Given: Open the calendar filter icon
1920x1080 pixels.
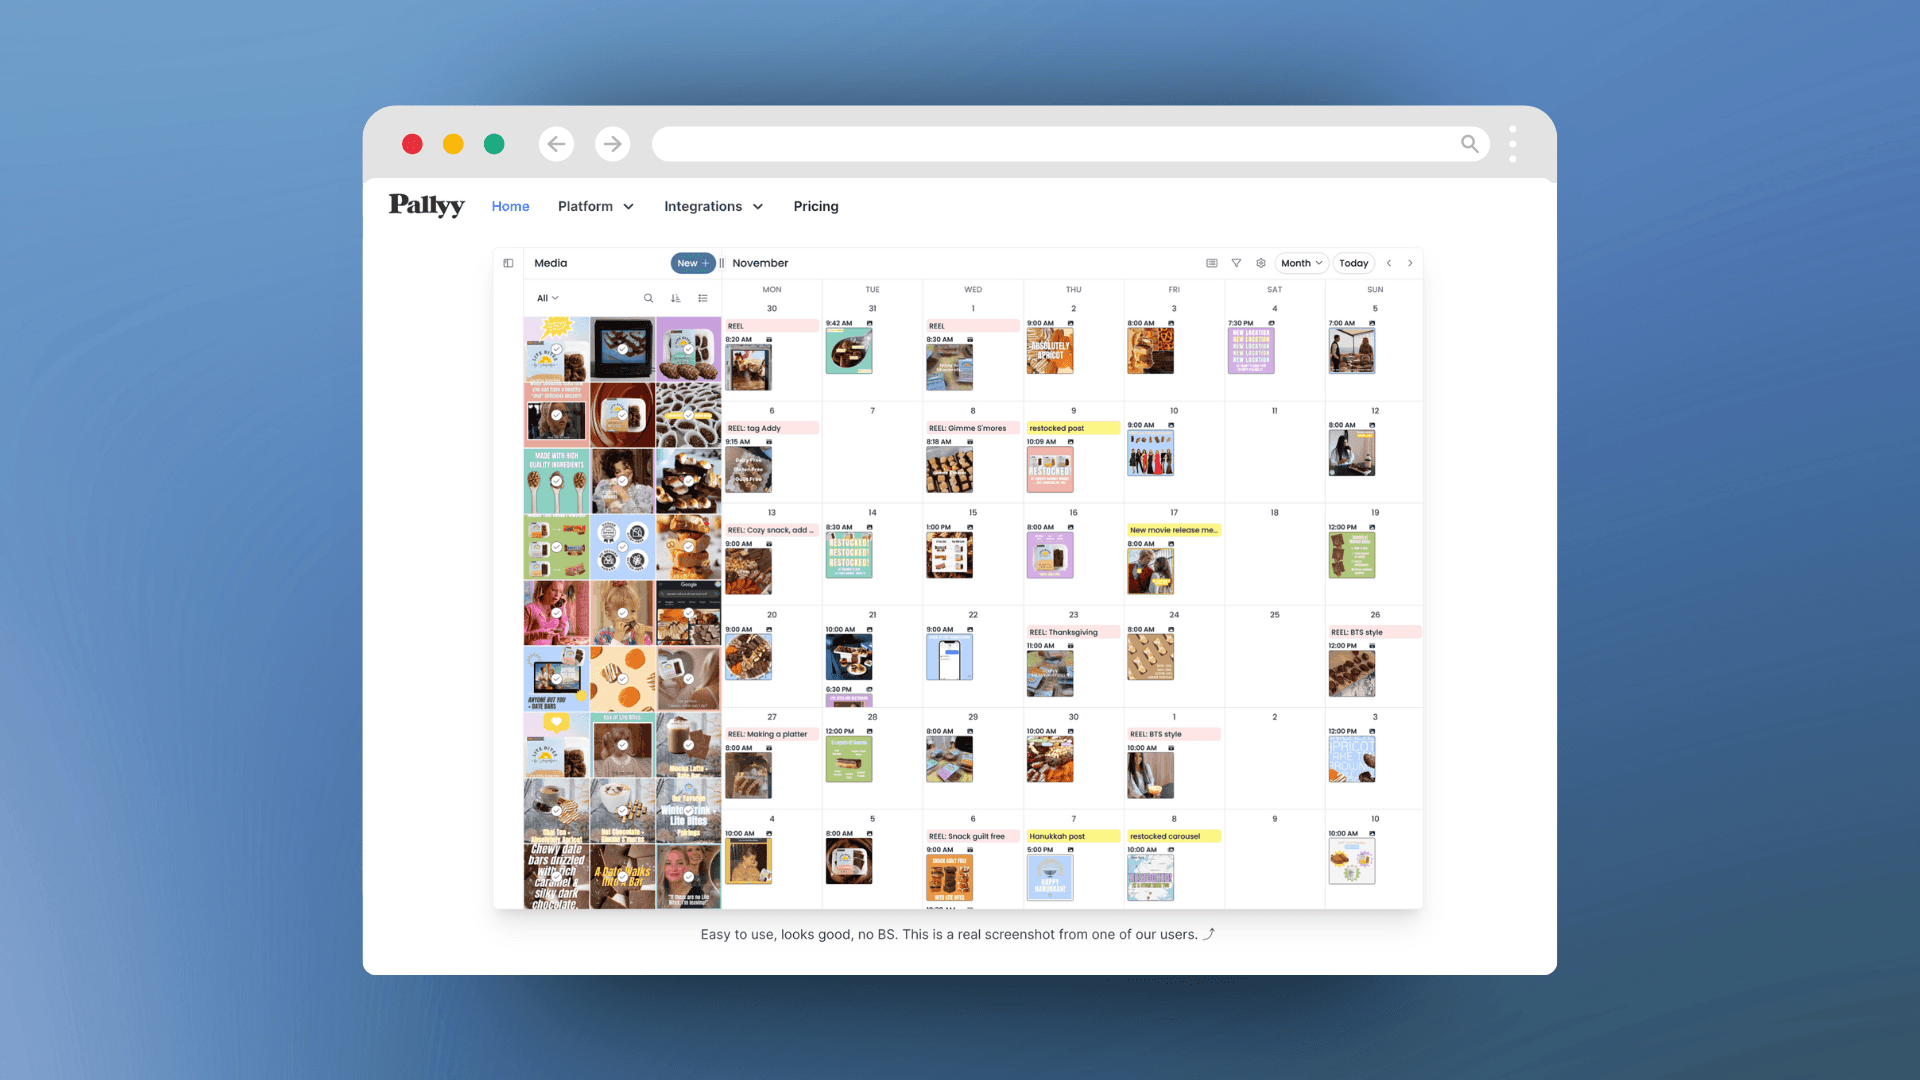Looking at the screenshot, I should pyautogui.click(x=1237, y=262).
